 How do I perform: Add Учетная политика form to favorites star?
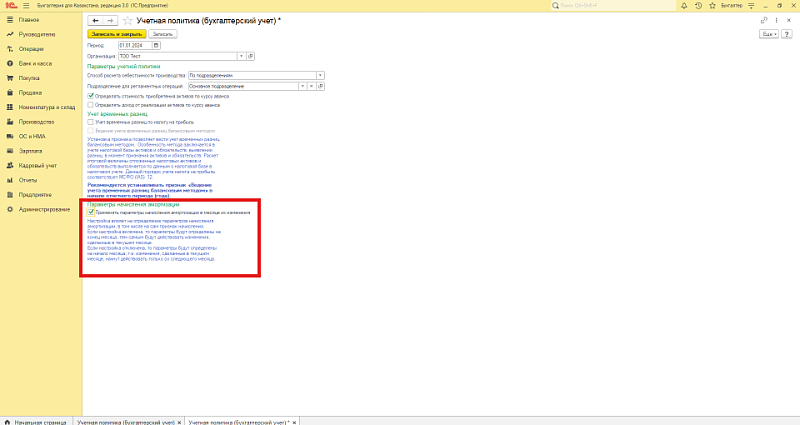125,20
